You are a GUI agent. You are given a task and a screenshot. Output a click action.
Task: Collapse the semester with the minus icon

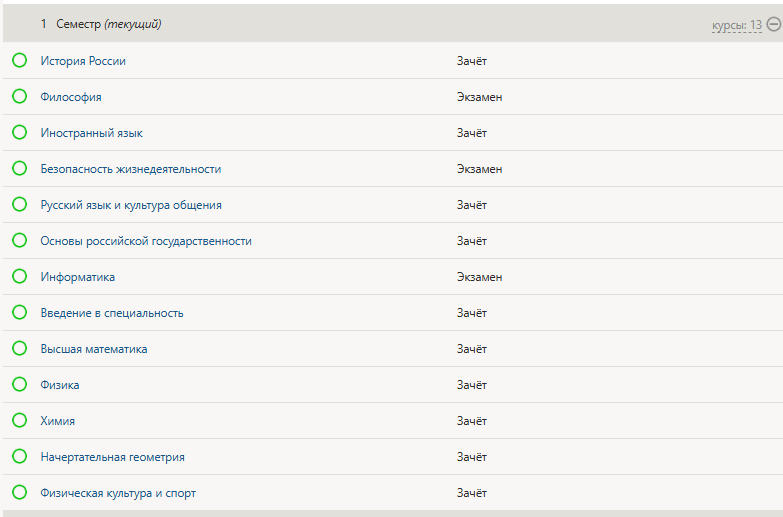[773, 24]
